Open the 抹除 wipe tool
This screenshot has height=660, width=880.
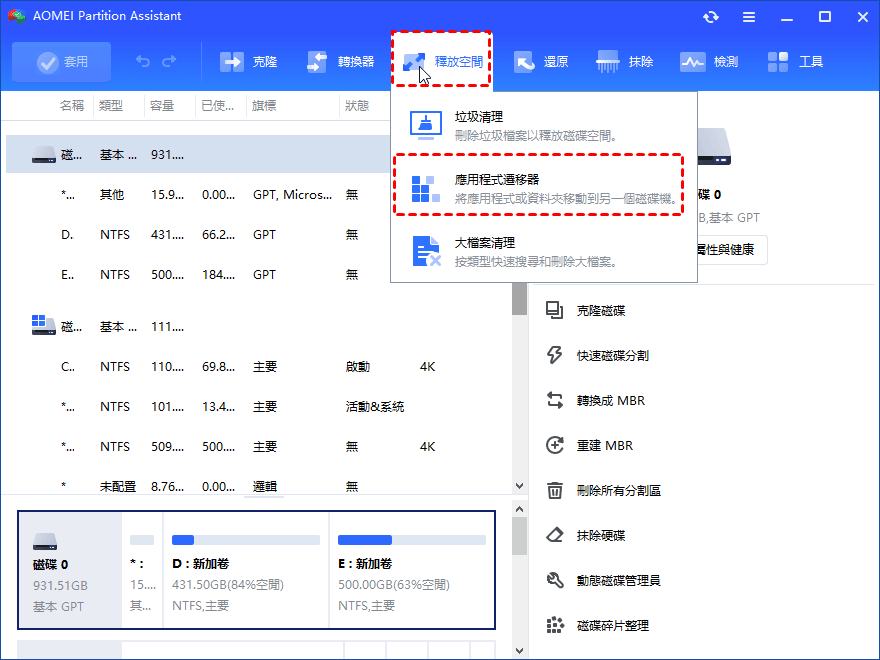625,62
